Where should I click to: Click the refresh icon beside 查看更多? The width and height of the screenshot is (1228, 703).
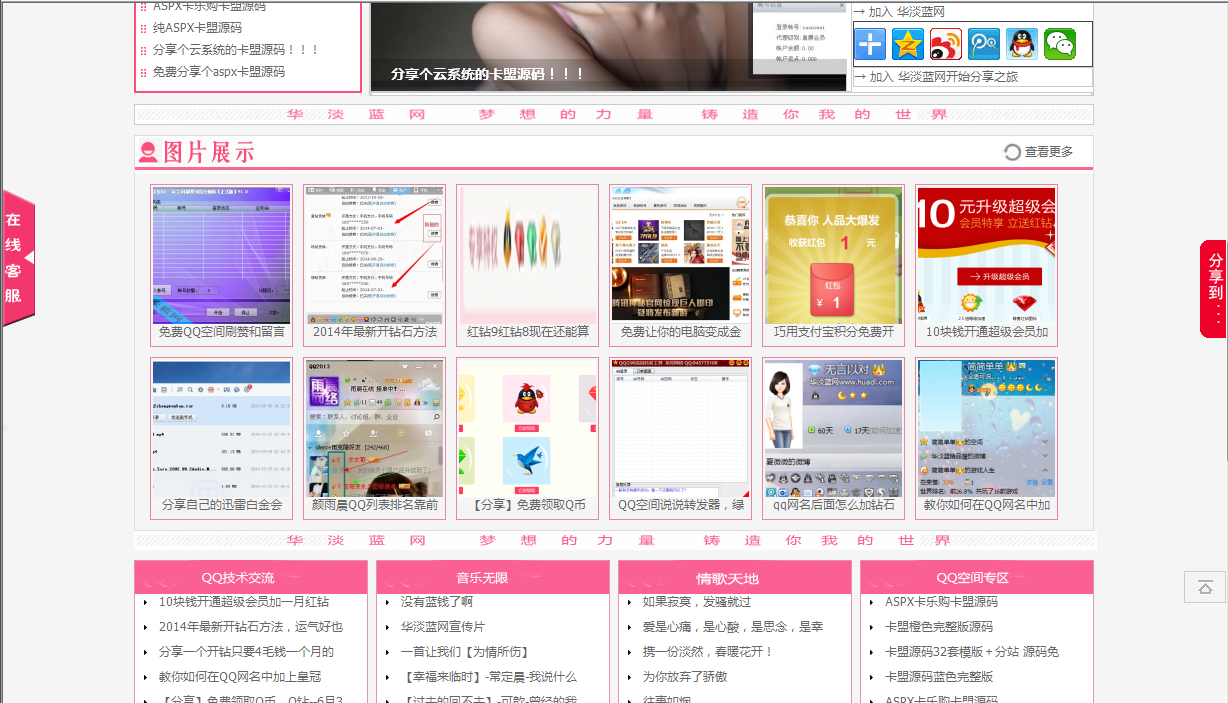[x=1012, y=152]
